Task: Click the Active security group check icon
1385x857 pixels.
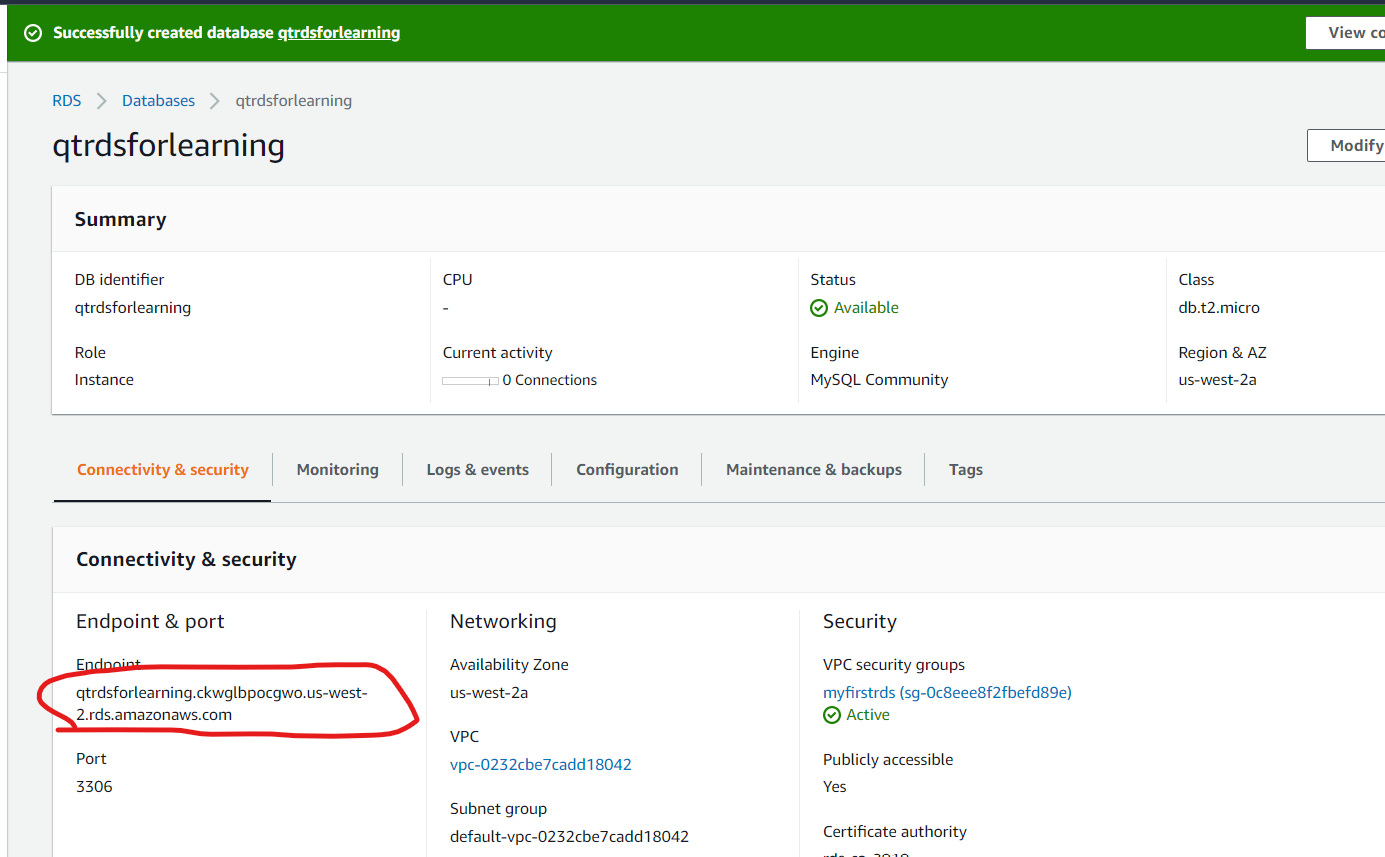Action: [x=832, y=715]
